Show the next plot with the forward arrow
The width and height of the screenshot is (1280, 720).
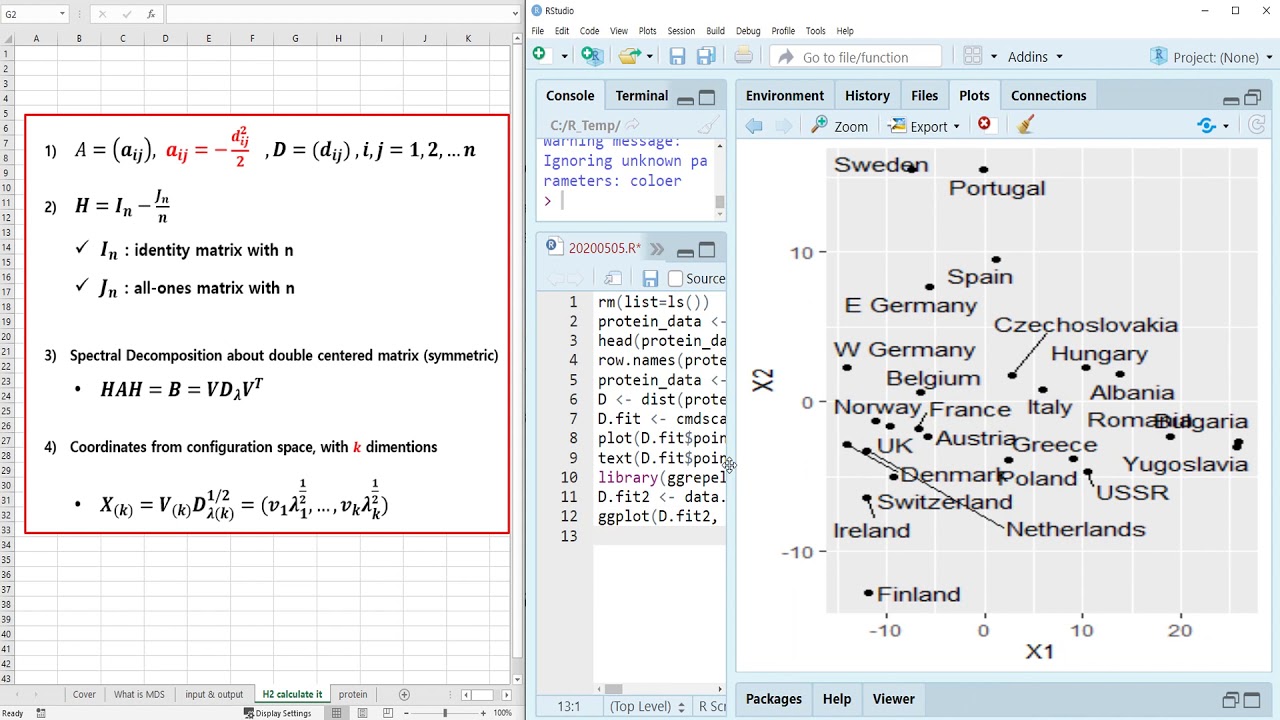coord(783,126)
